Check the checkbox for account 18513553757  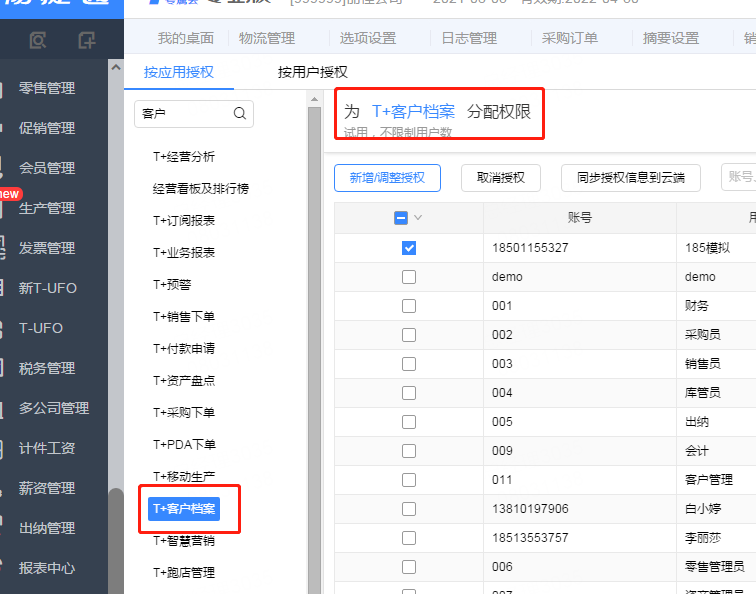[409, 538]
